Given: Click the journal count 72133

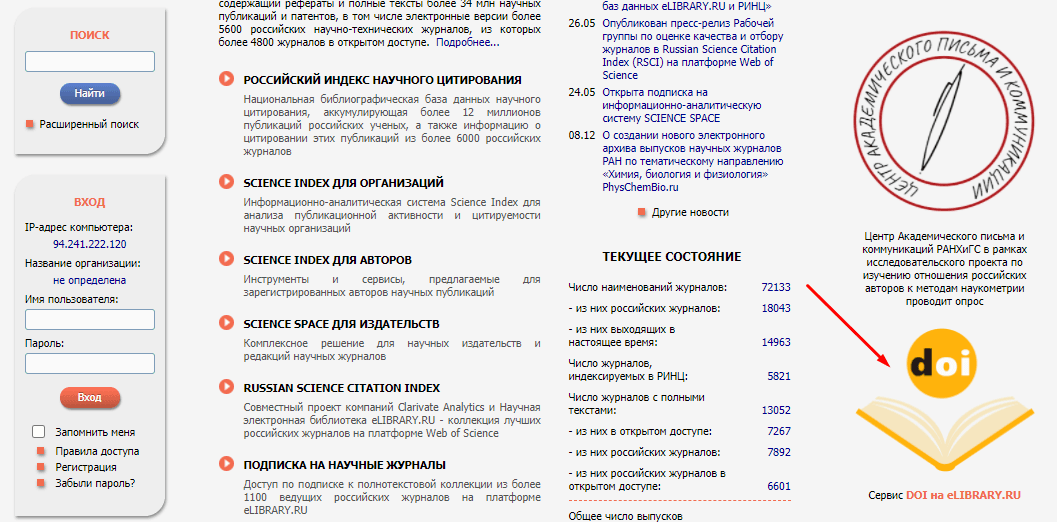Looking at the screenshot, I should 776,287.
